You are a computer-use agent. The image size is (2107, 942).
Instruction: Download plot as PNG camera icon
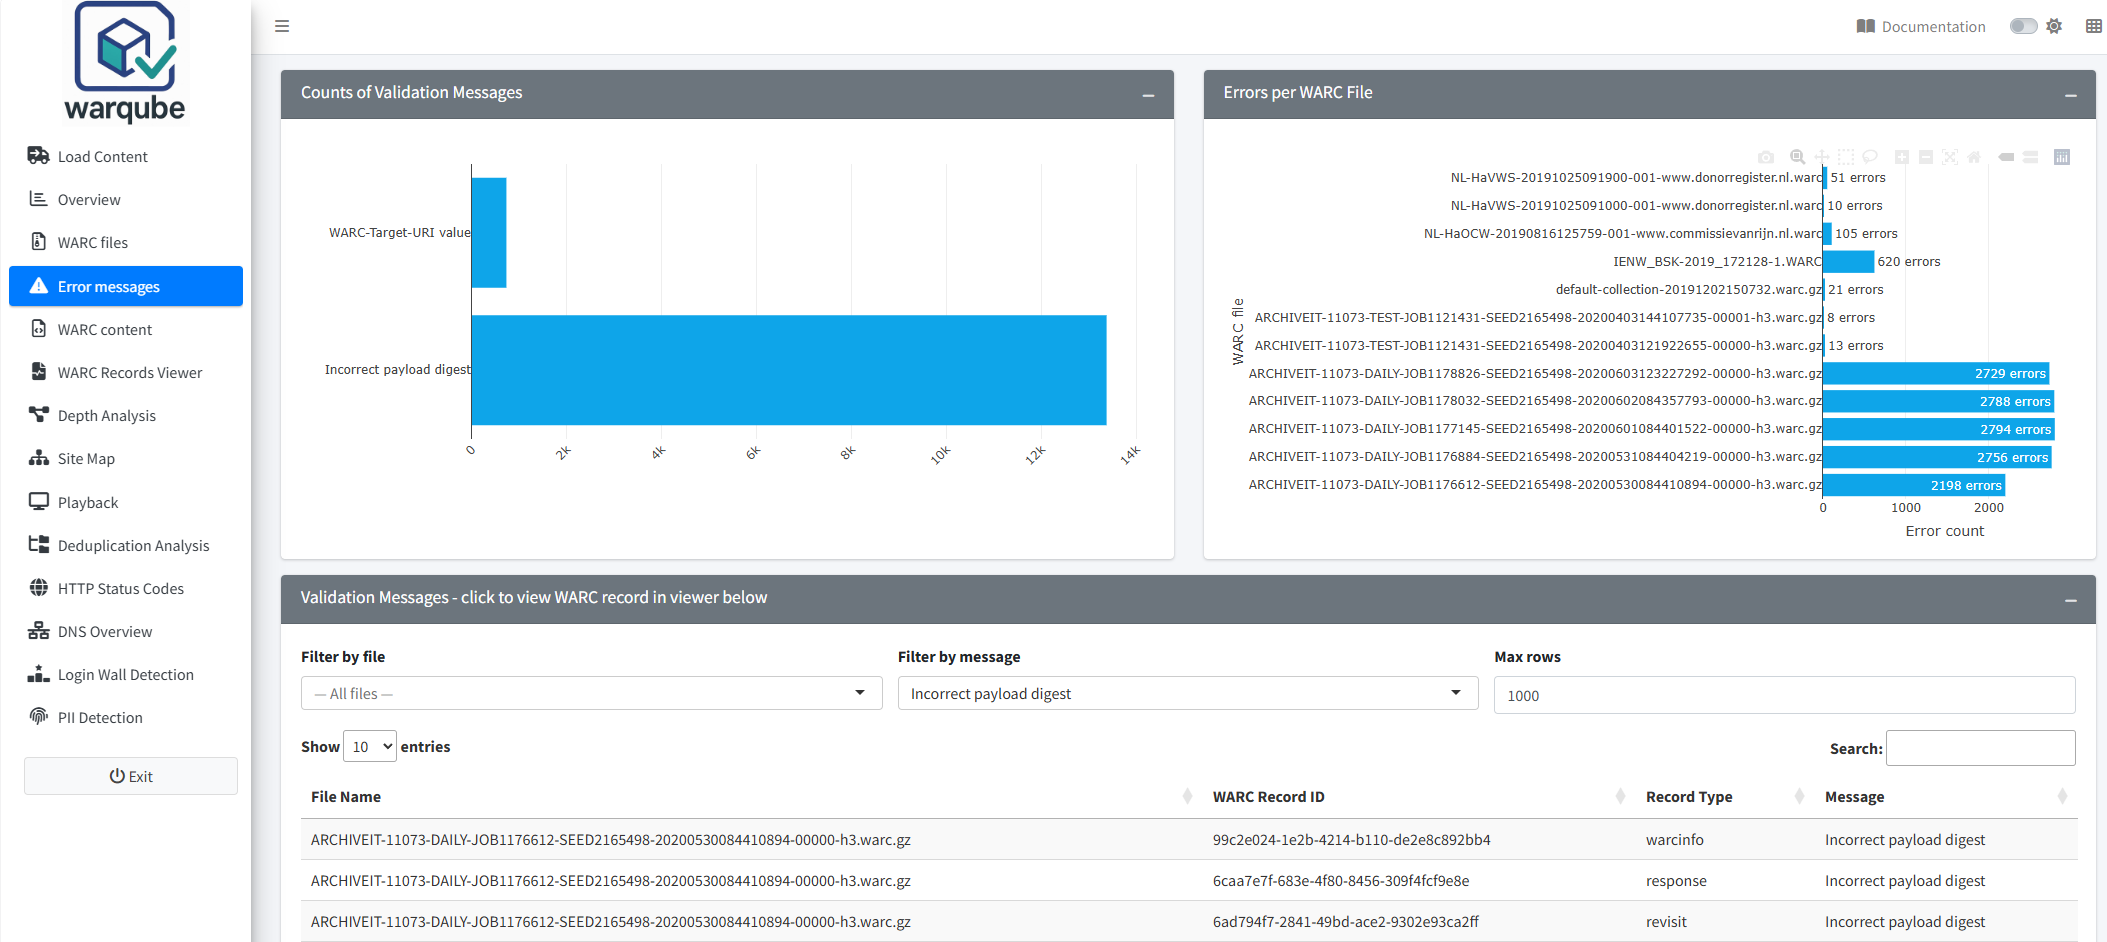point(1766,157)
